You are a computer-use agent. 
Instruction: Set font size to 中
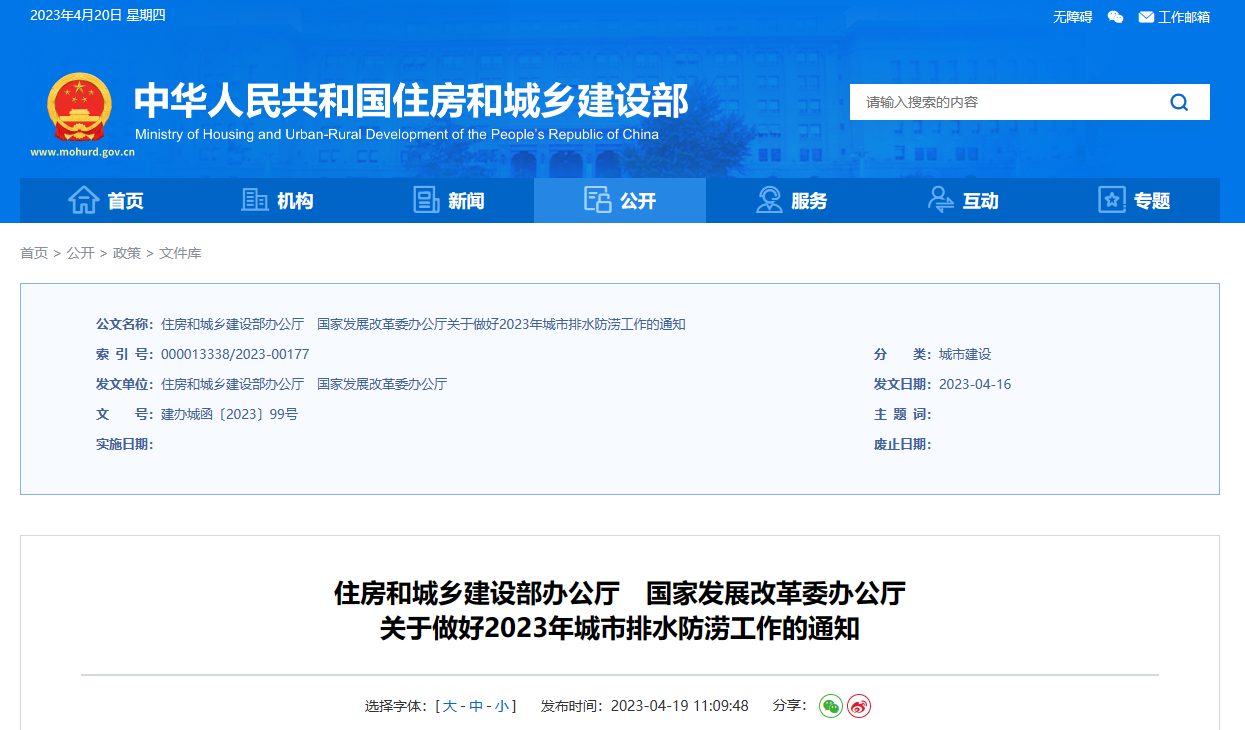point(476,706)
